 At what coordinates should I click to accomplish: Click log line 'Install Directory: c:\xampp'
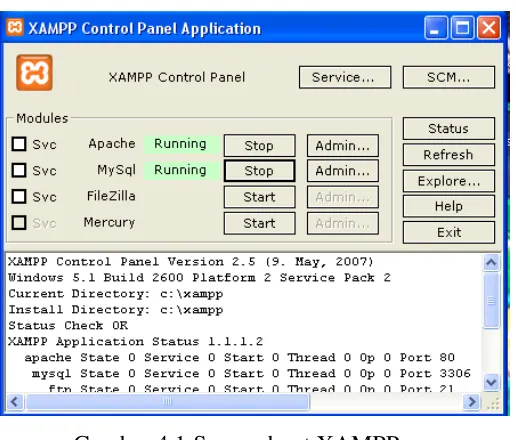[x=116, y=310]
